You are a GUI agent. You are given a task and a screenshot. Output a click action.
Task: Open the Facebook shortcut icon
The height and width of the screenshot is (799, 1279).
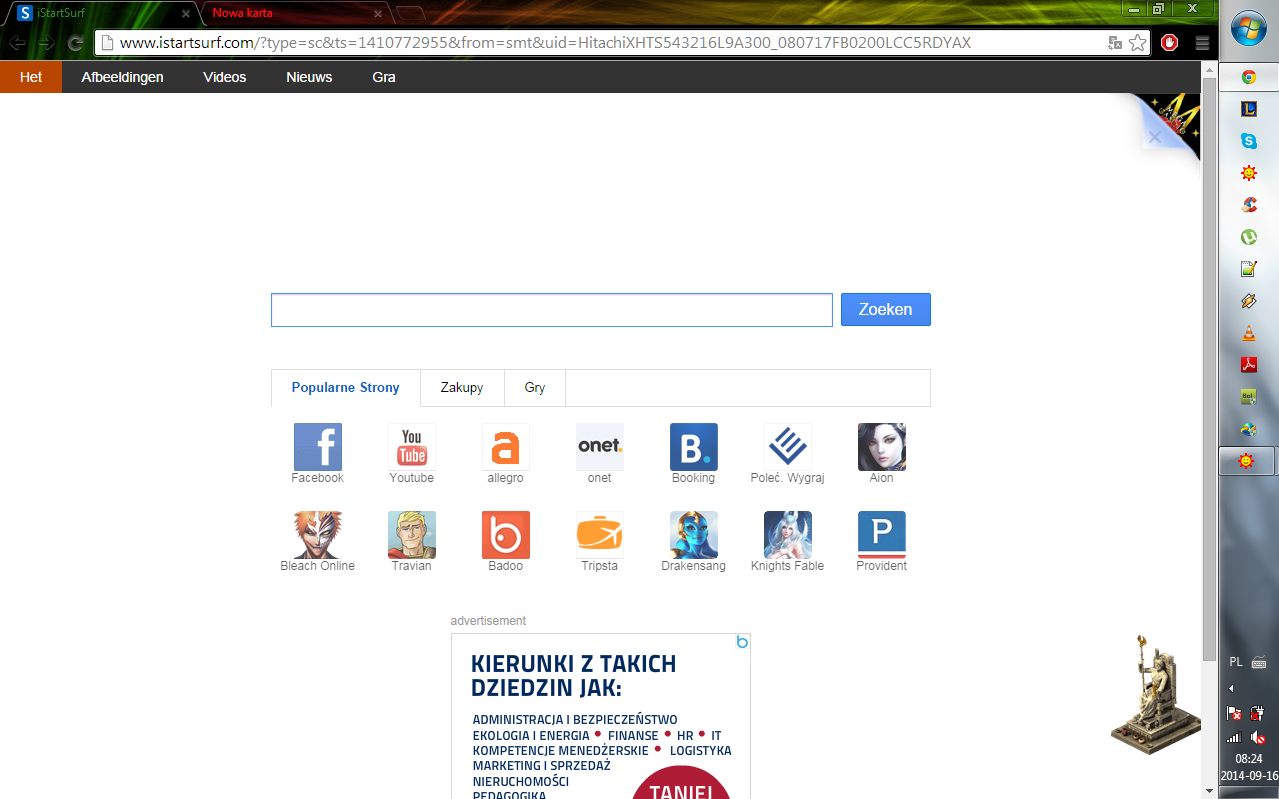pos(318,446)
